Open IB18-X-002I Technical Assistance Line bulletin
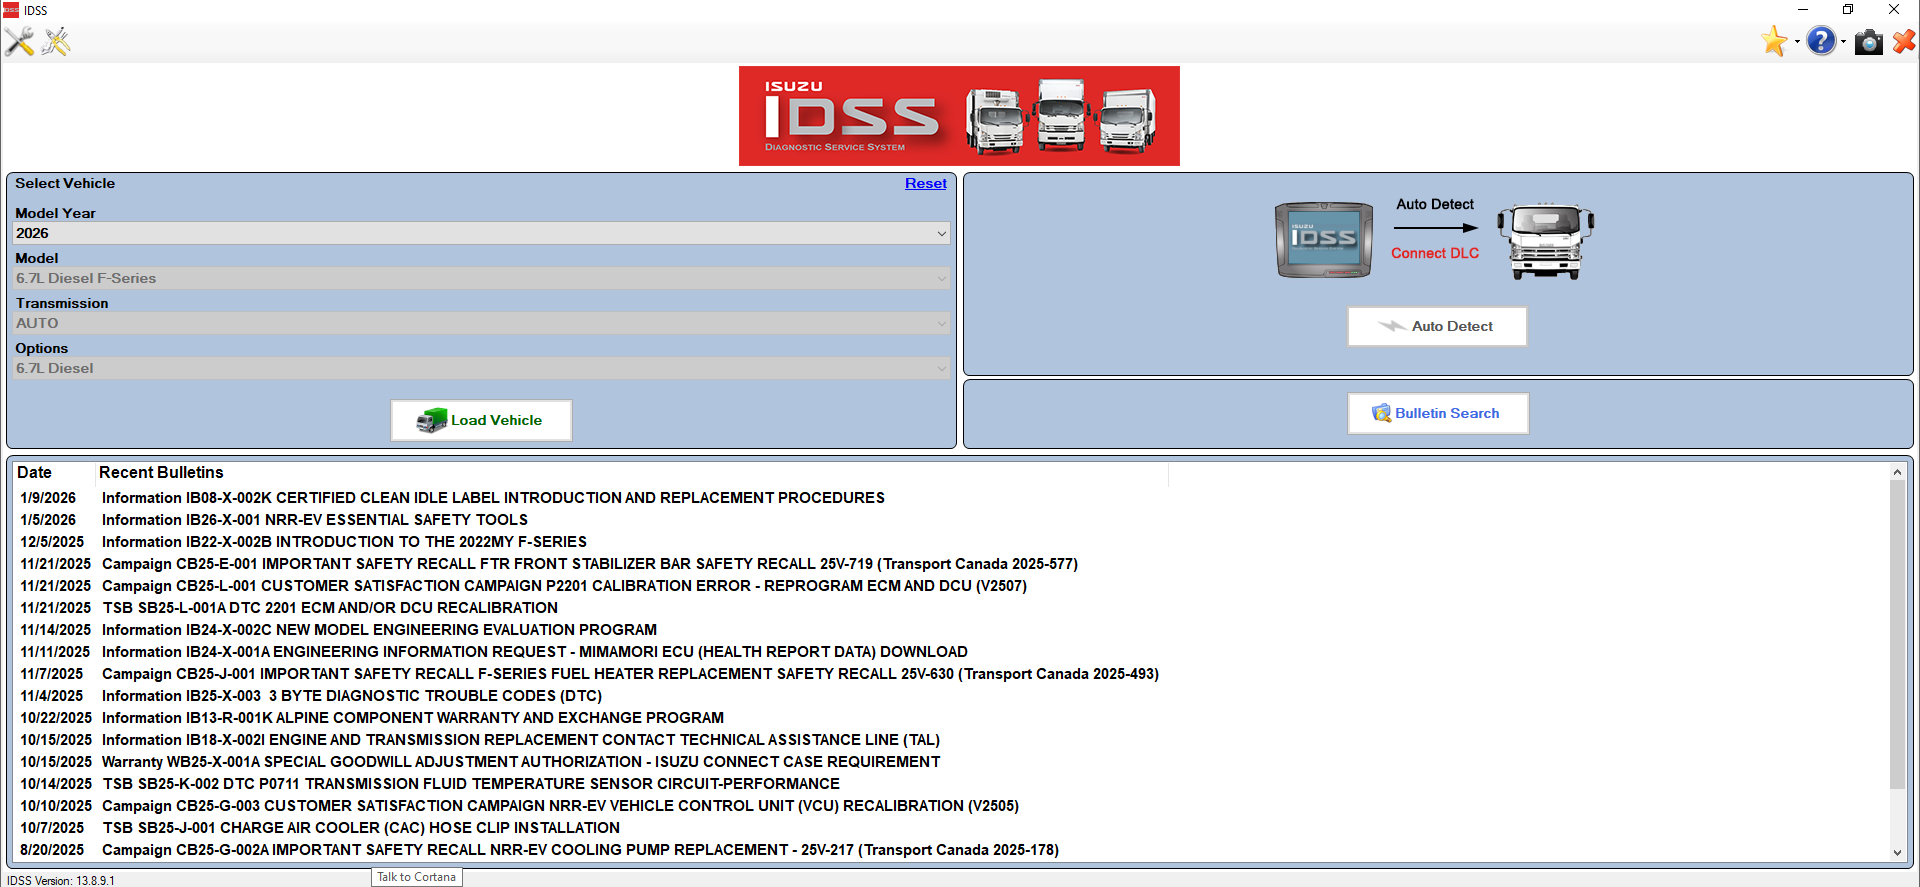Viewport: 1920px width, 887px height. pos(520,740)
